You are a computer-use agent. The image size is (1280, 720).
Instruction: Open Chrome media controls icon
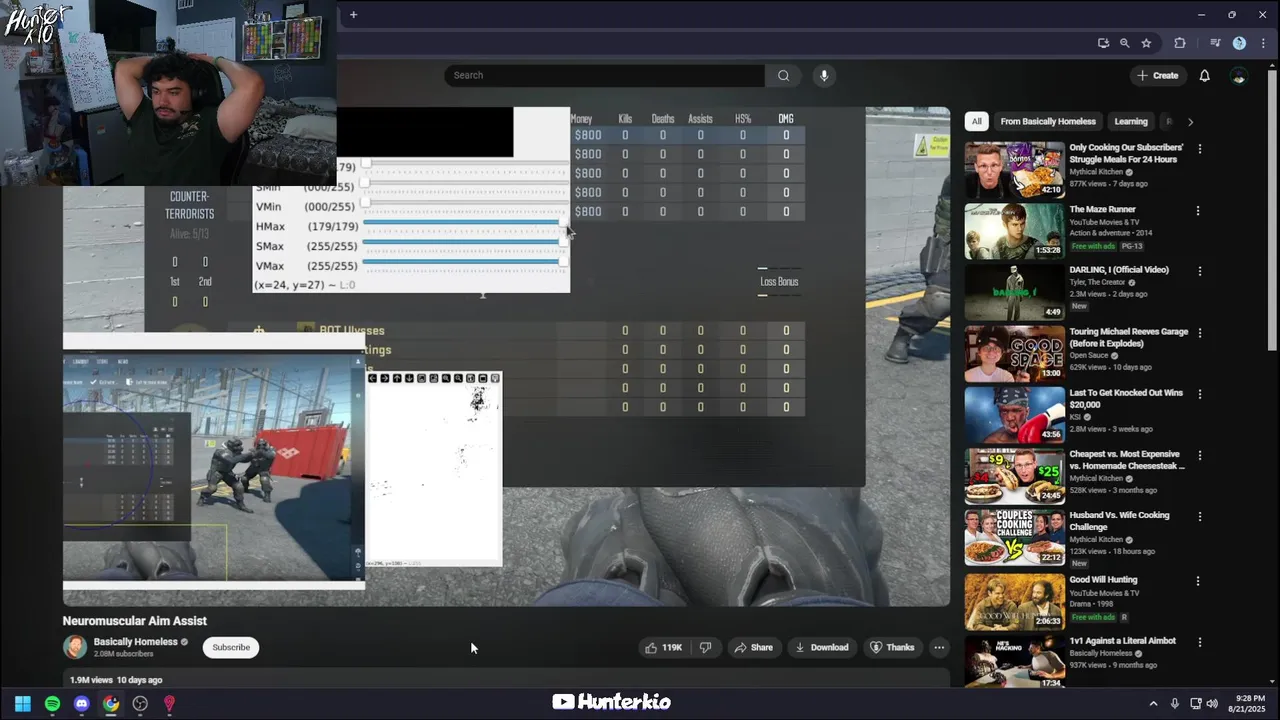pyautogui.click(x=1215, y=43)
